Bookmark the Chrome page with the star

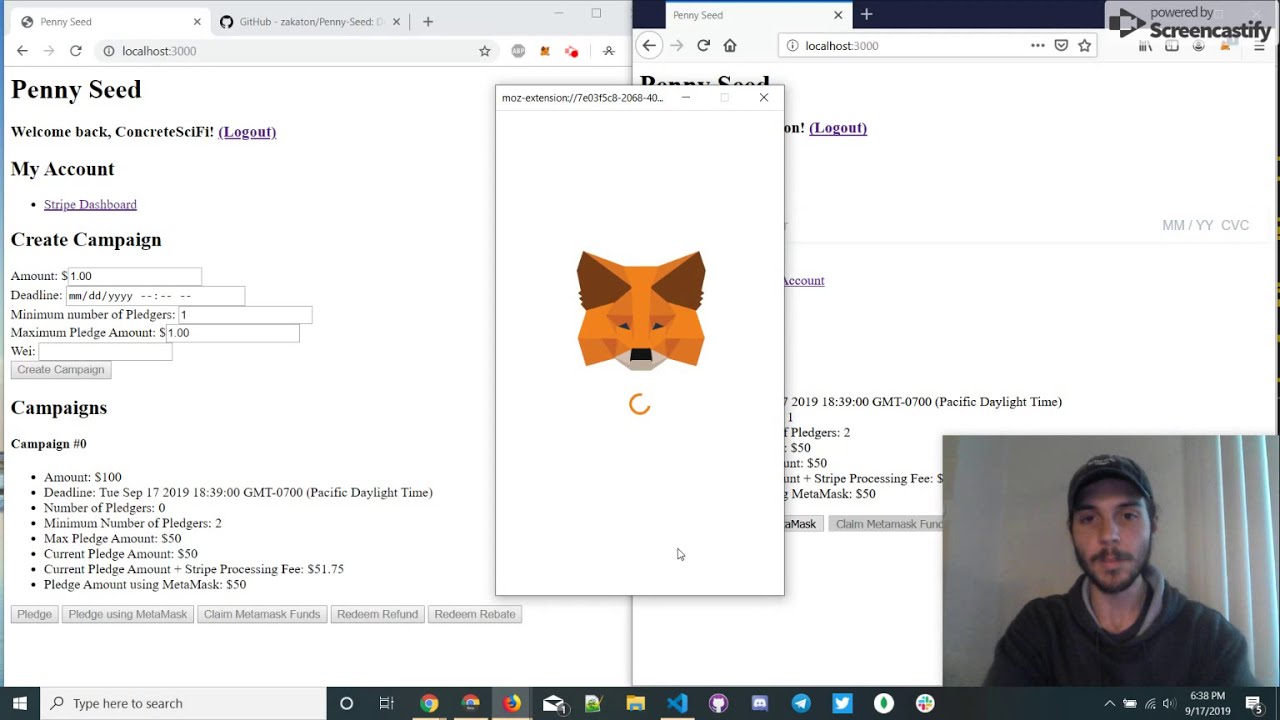tap(485, 51)
